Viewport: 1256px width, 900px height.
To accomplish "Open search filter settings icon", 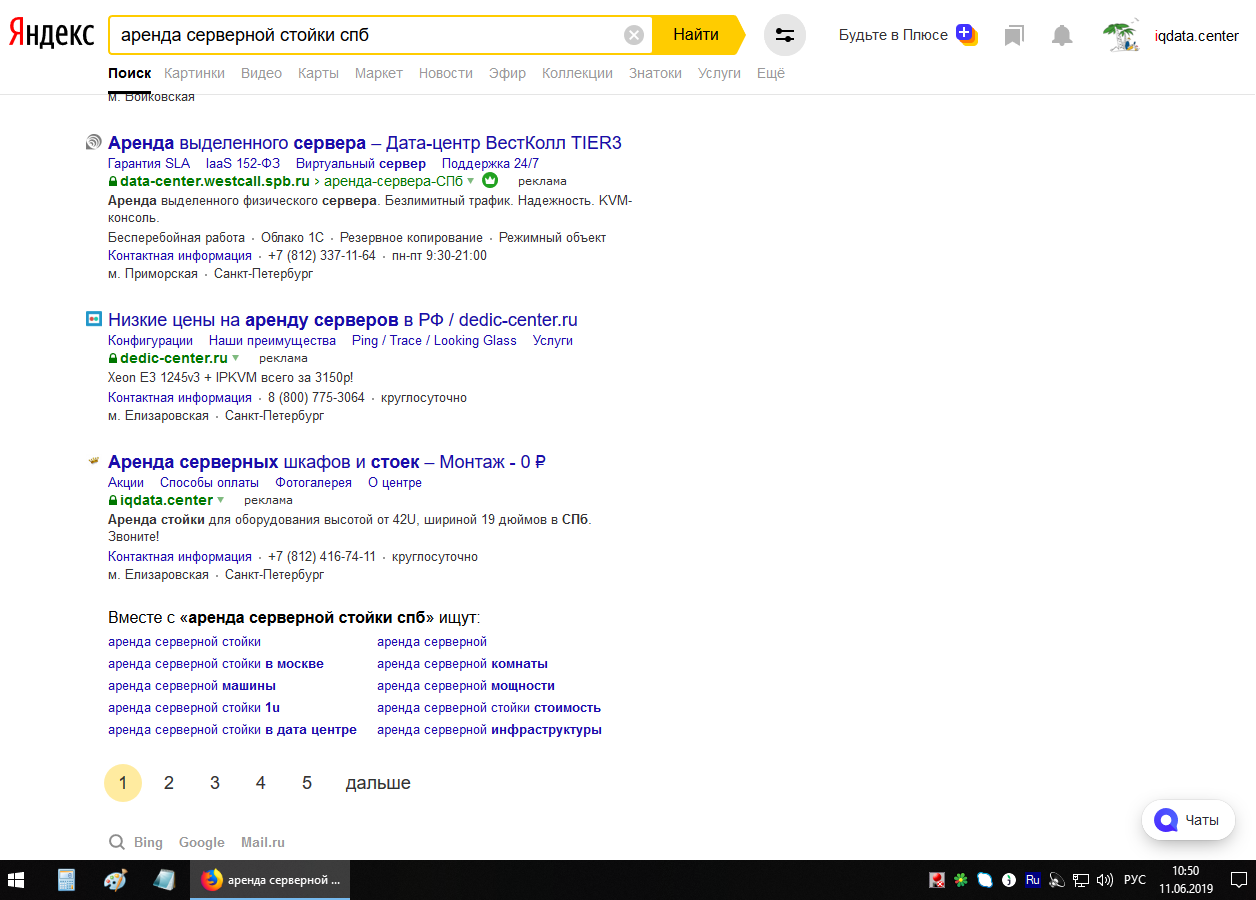I will 785,35.
